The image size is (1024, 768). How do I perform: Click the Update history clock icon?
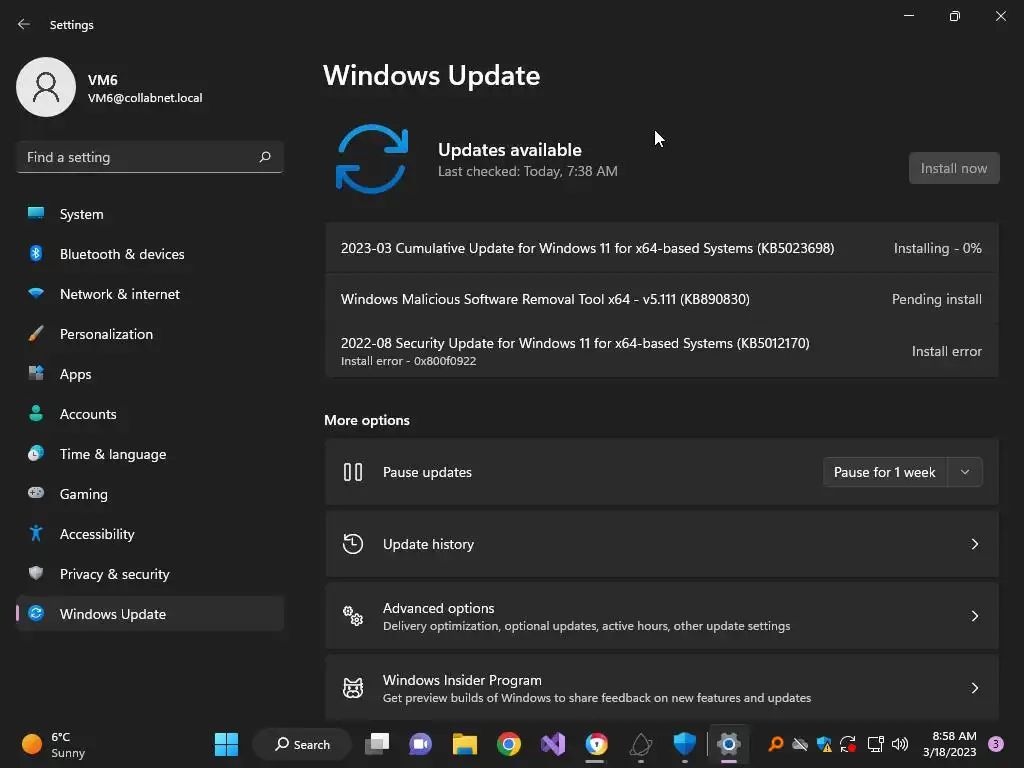pyautogui.click(x=353, y=544)
